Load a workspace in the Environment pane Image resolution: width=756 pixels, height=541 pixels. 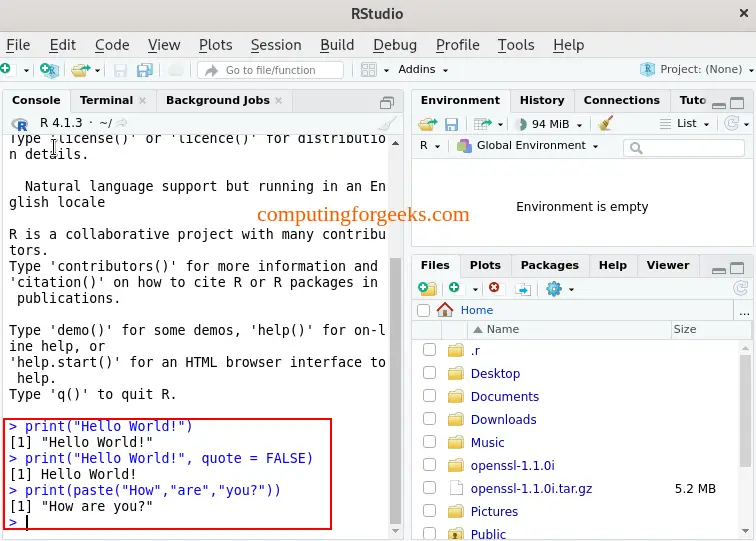[x=427, y=124]
